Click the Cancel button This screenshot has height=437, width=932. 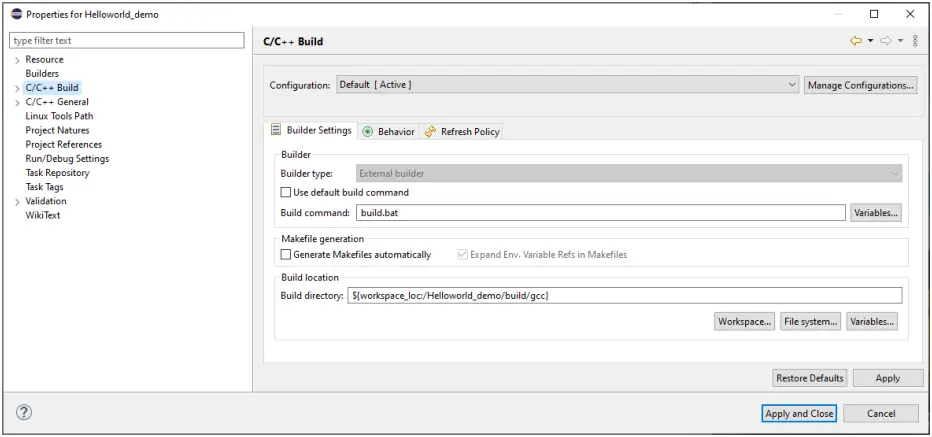tap(881, 414)
